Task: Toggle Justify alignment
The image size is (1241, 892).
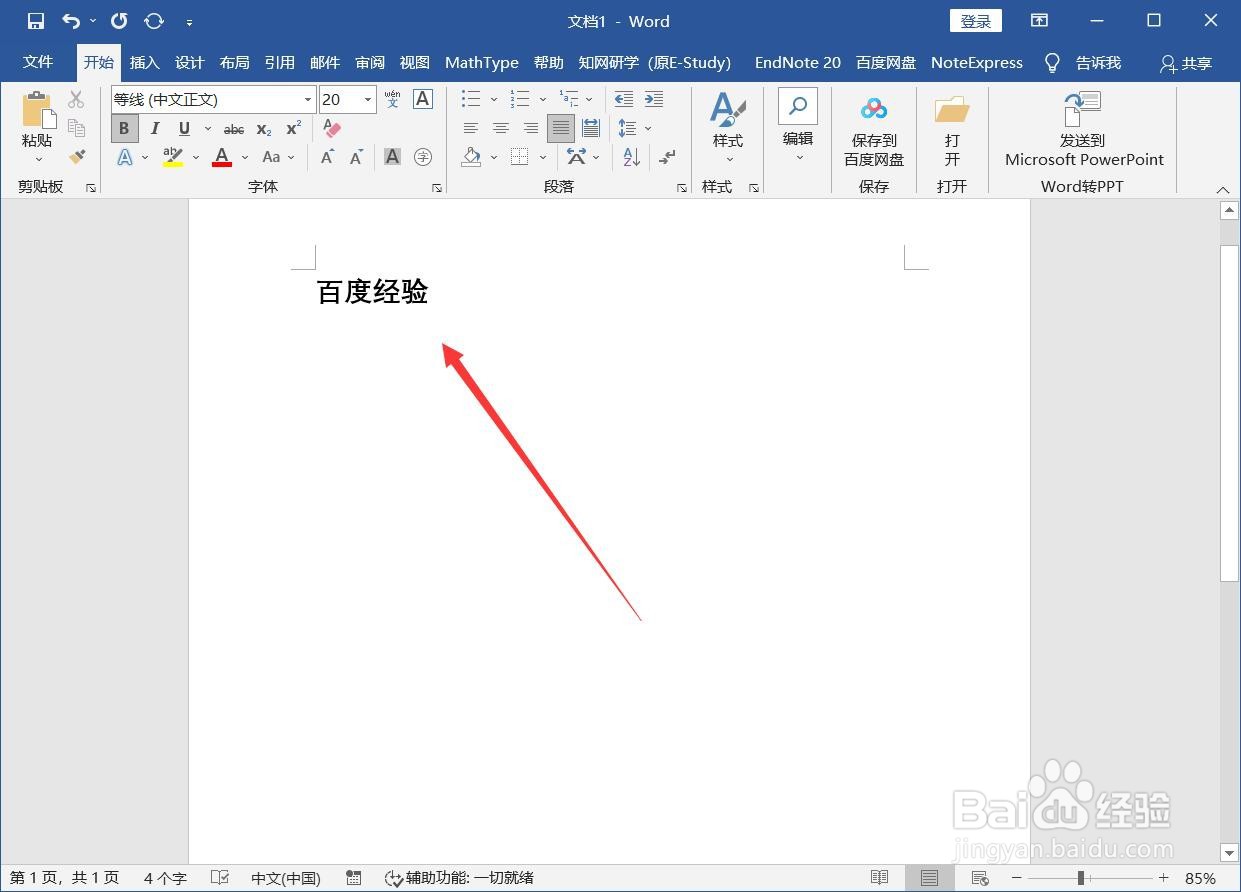Action: pyautogui.click(x=561, y=128)
